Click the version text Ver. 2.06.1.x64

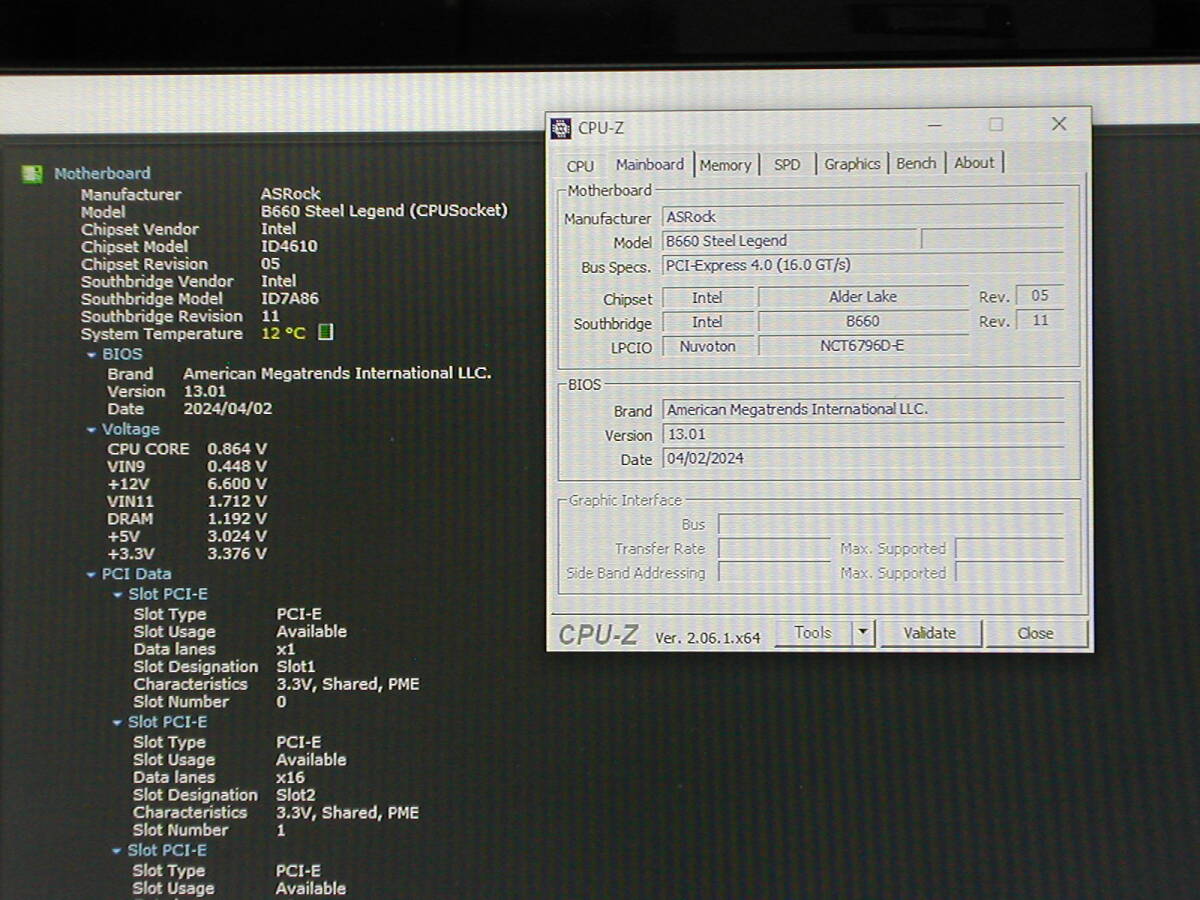pyautogui.click(x=708, y=637)
